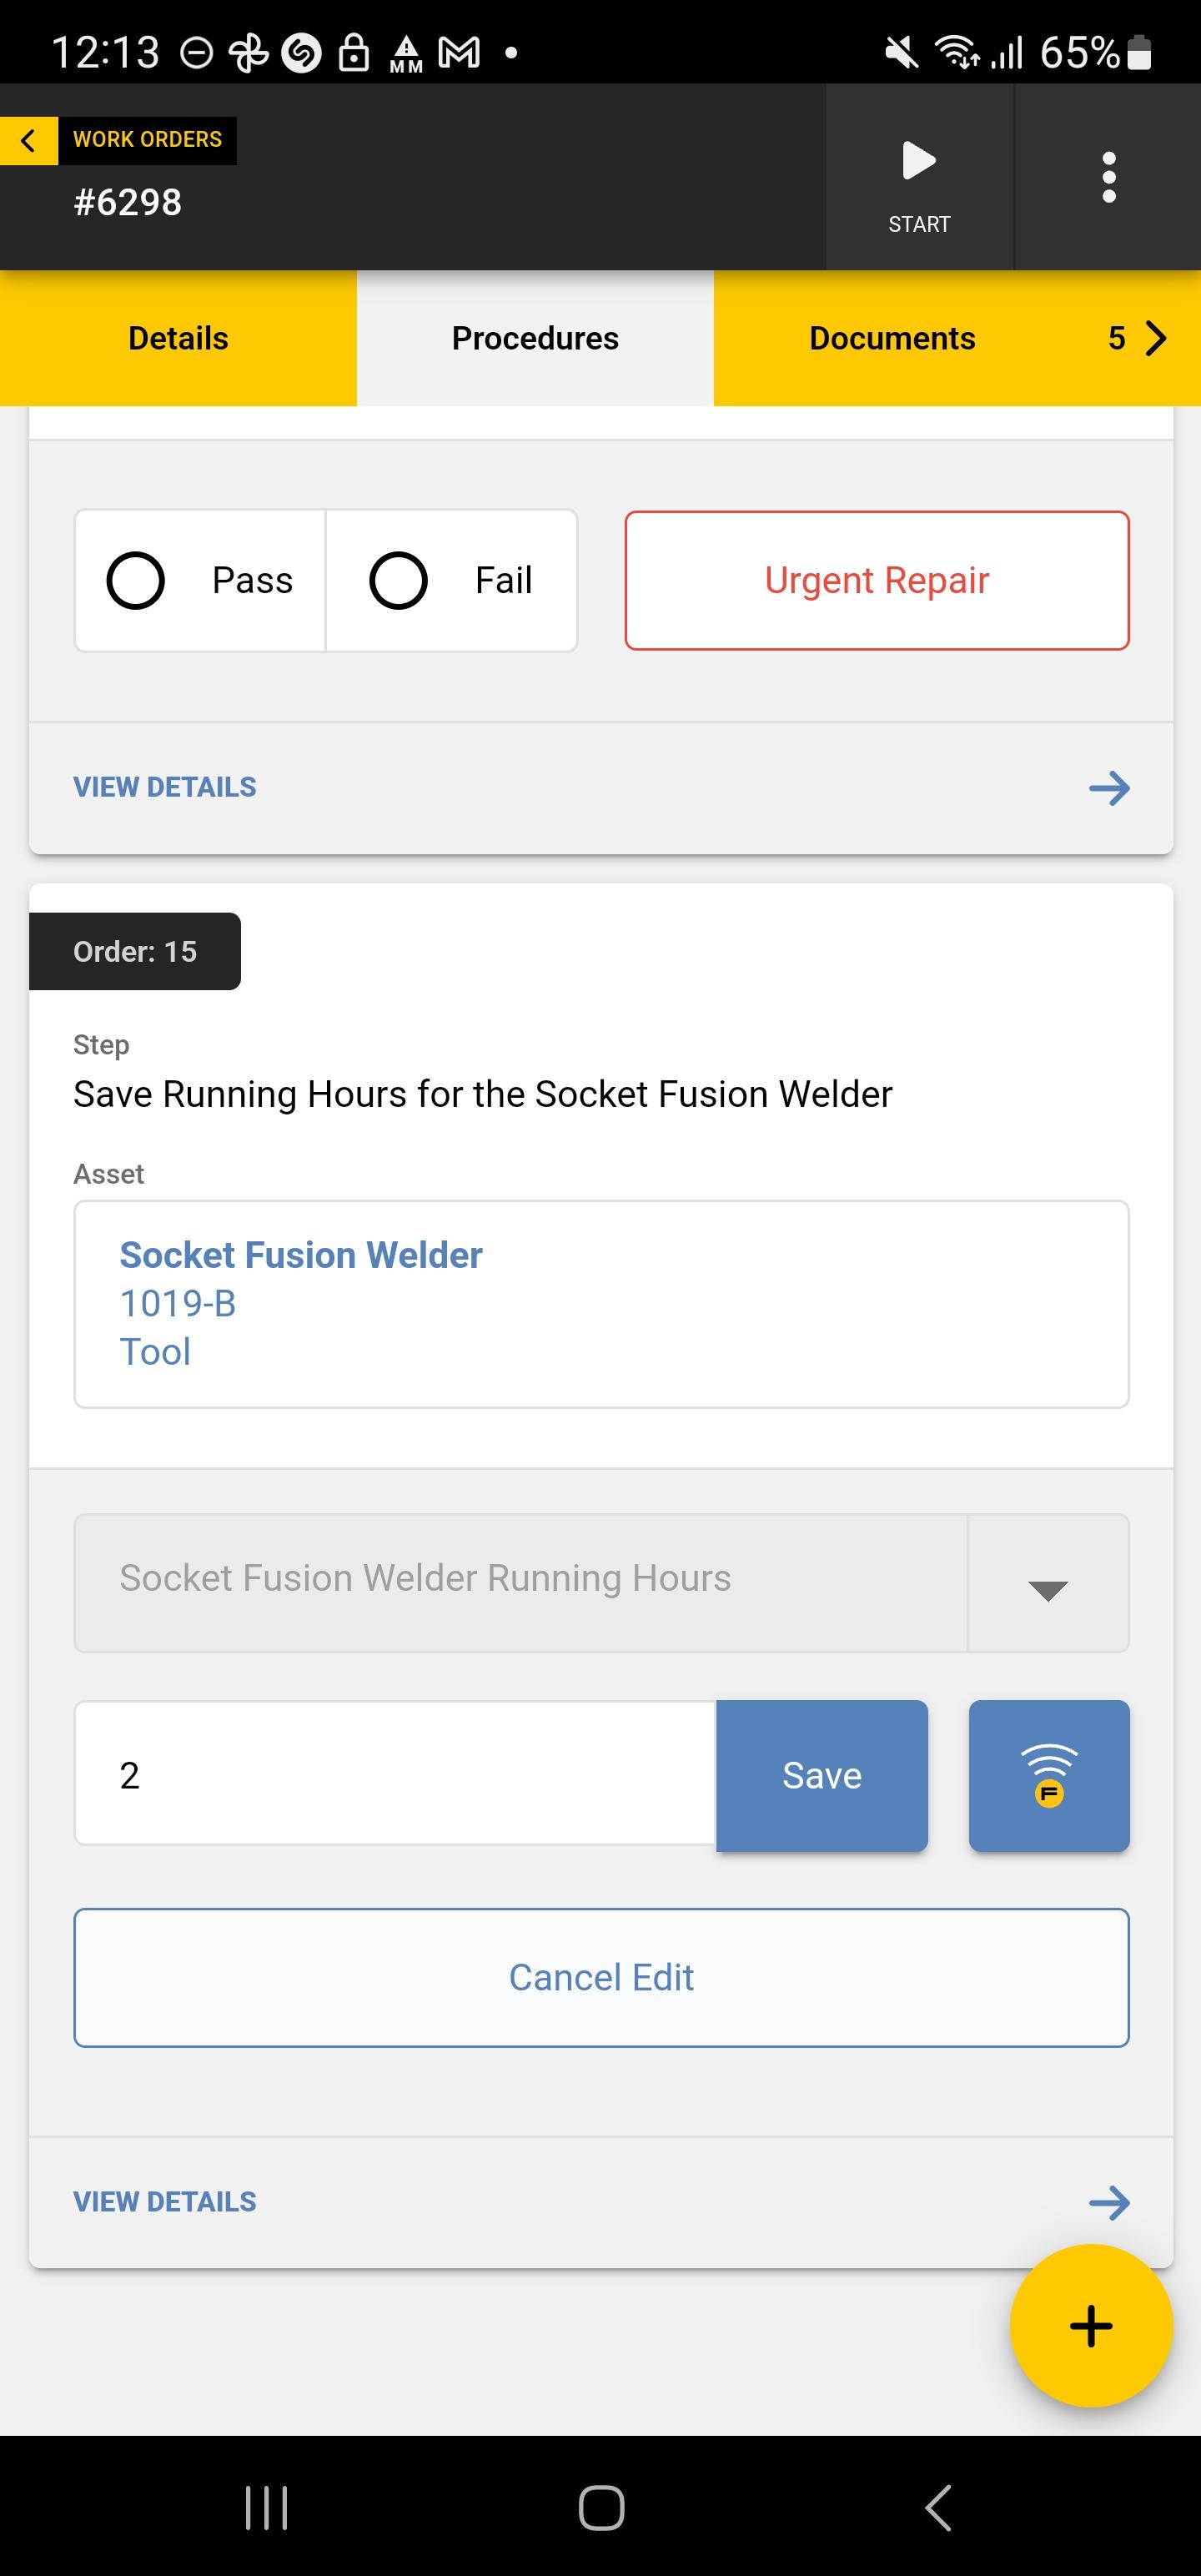Tap arrow beside upper VIEW DETAILS

coord(1109,788)
